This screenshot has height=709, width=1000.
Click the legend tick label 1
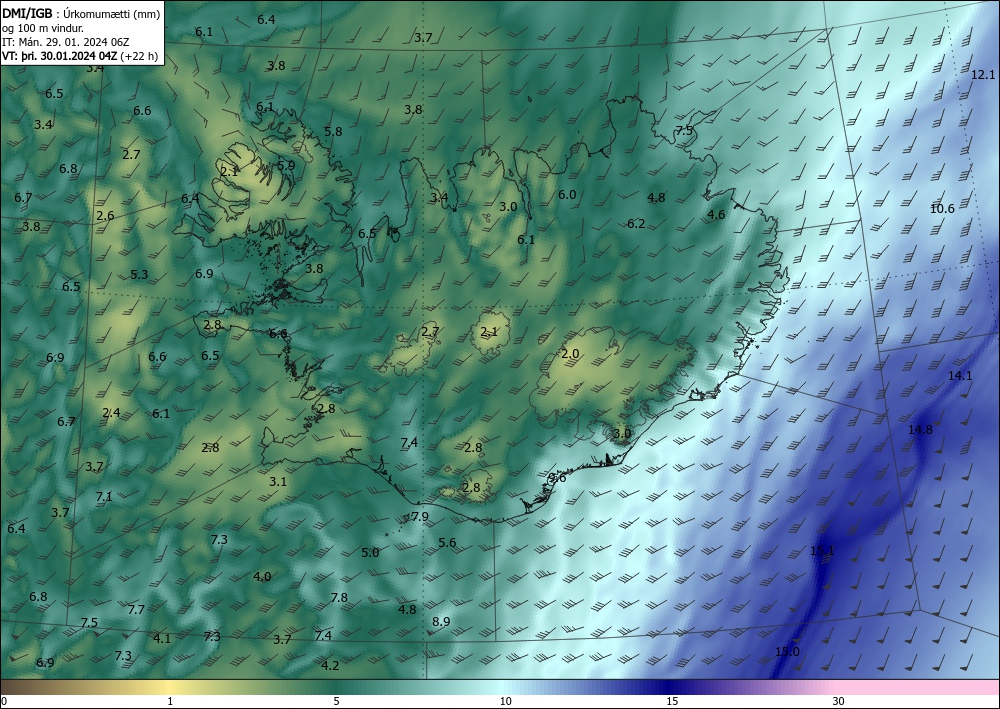tap(170, 701)
